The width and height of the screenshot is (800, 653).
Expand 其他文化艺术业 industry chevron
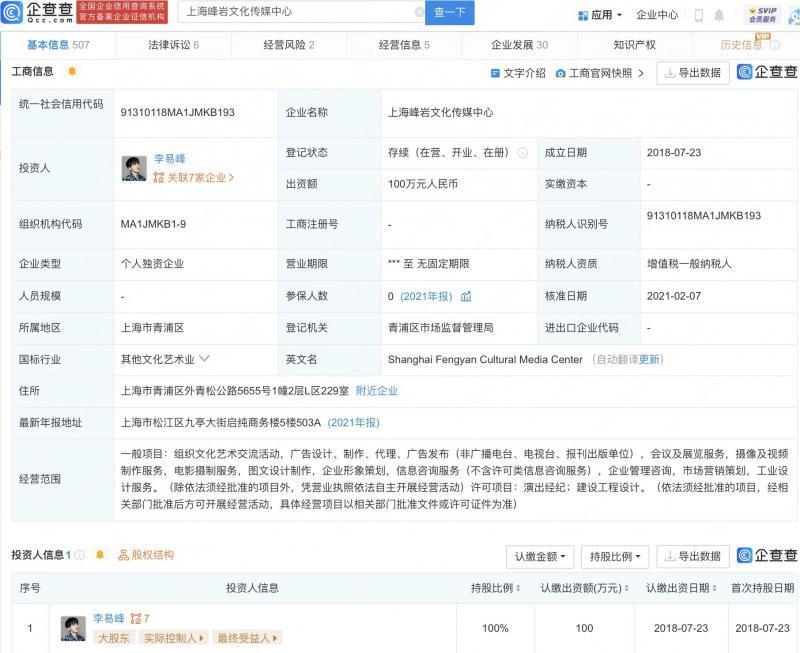[205, 359]
